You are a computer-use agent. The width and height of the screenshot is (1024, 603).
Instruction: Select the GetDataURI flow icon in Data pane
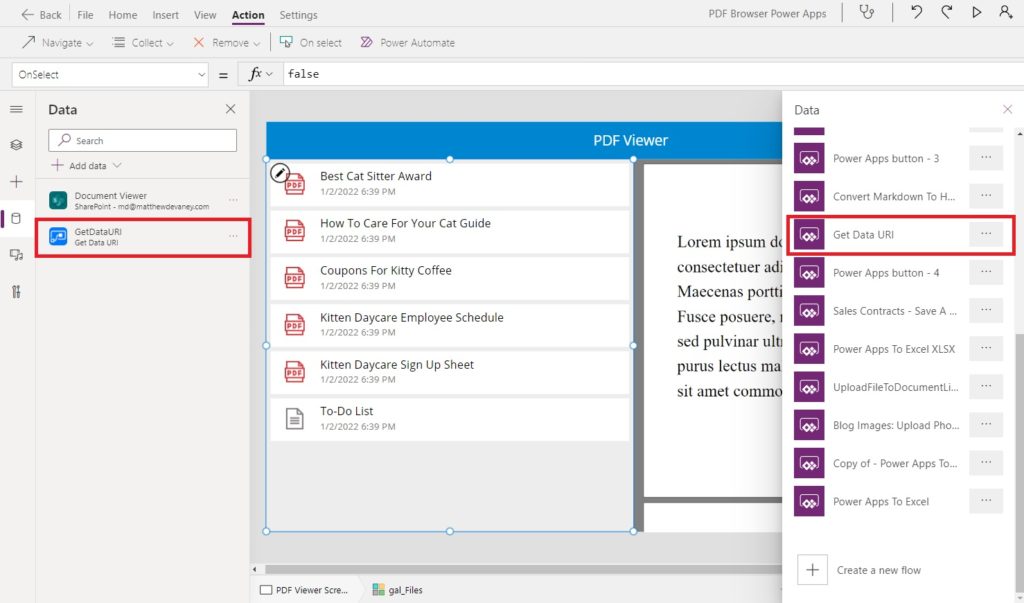pyautogui.click(x=58, y=237)
